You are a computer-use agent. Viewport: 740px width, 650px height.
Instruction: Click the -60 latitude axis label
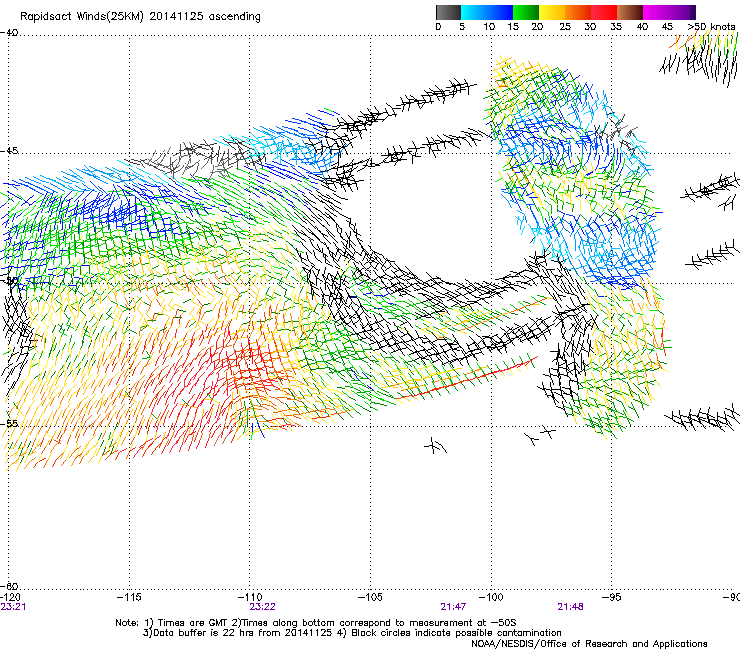click(x=9, y=586)
